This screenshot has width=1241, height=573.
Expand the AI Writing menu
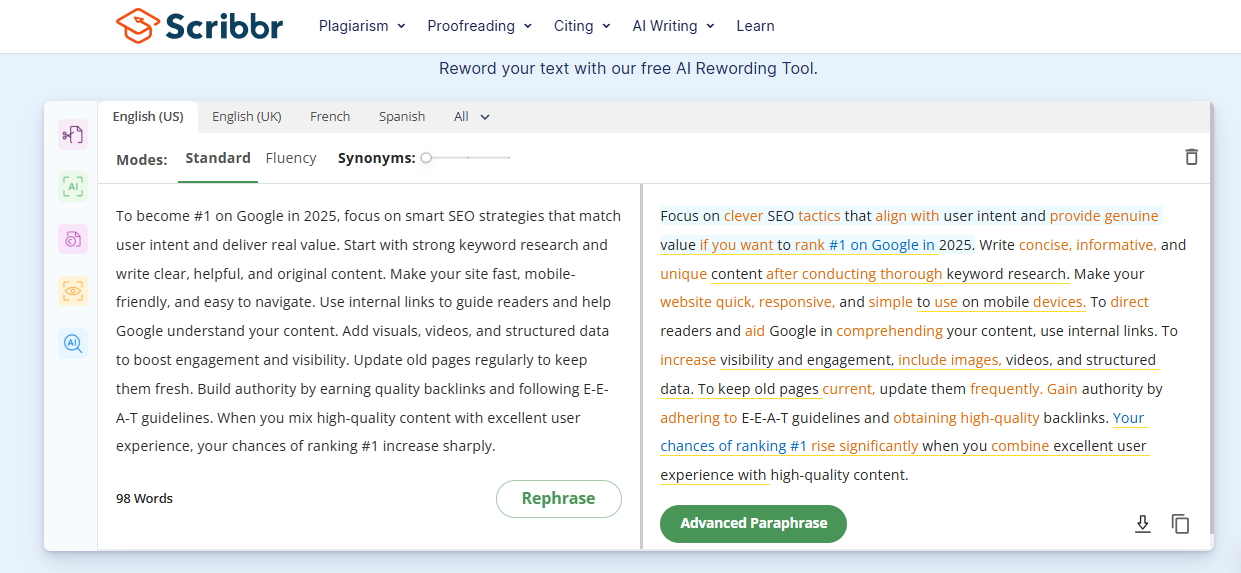[673, 26]
